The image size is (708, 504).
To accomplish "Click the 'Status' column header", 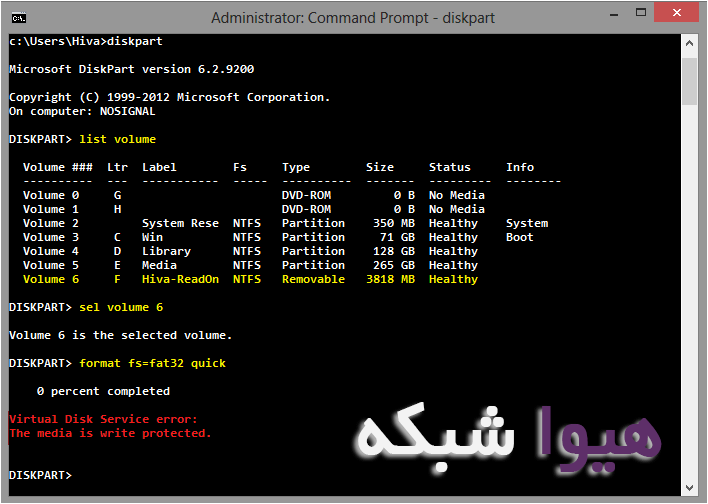I will [449, 167].
